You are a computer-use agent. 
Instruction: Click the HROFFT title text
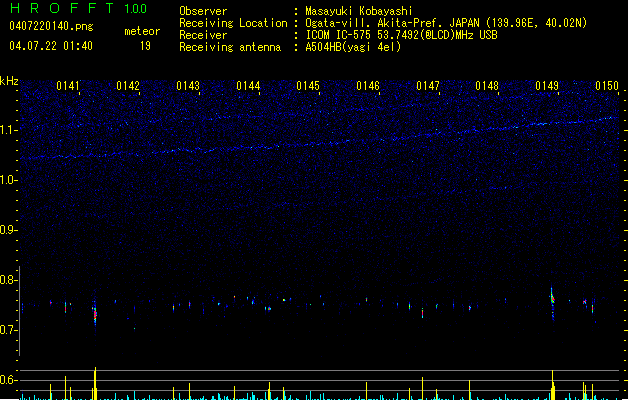[62, 8]
